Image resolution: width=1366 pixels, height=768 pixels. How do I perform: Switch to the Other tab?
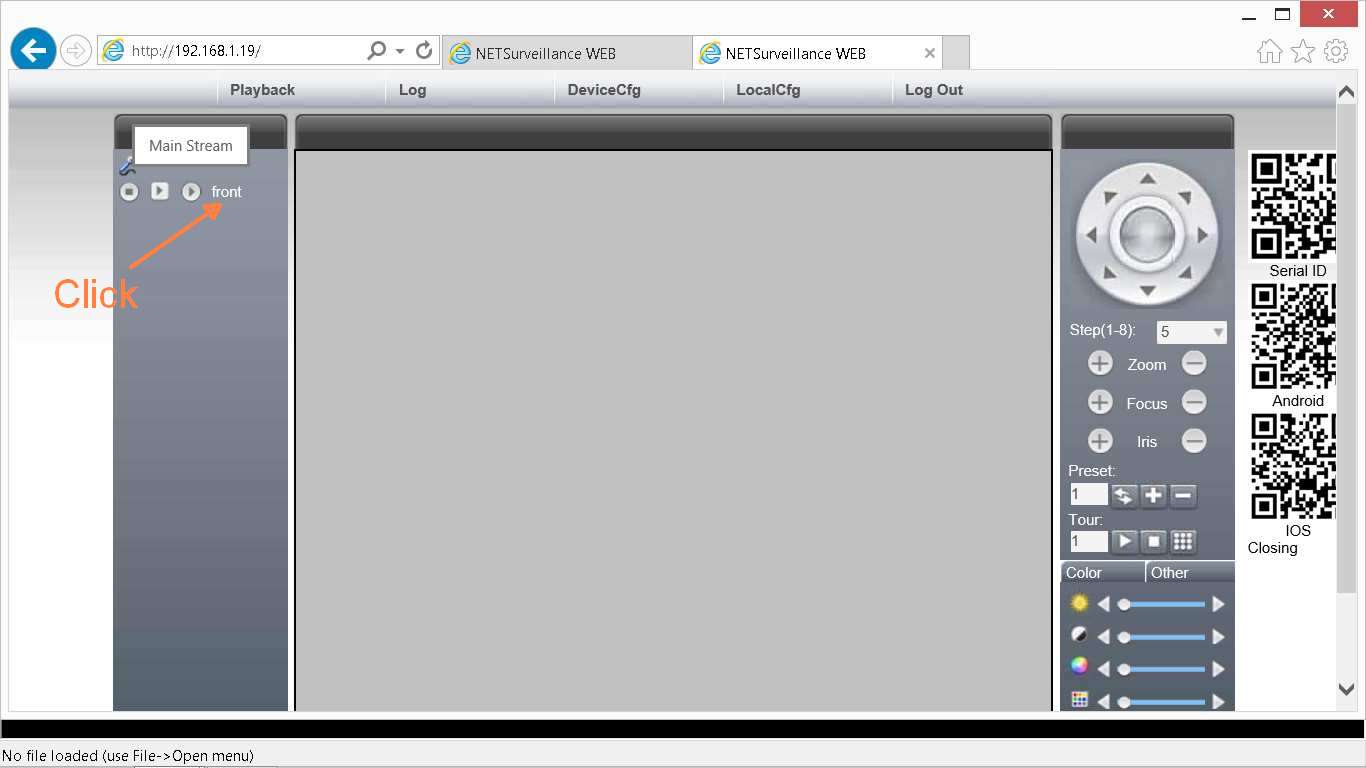(x=1190, y=573)
